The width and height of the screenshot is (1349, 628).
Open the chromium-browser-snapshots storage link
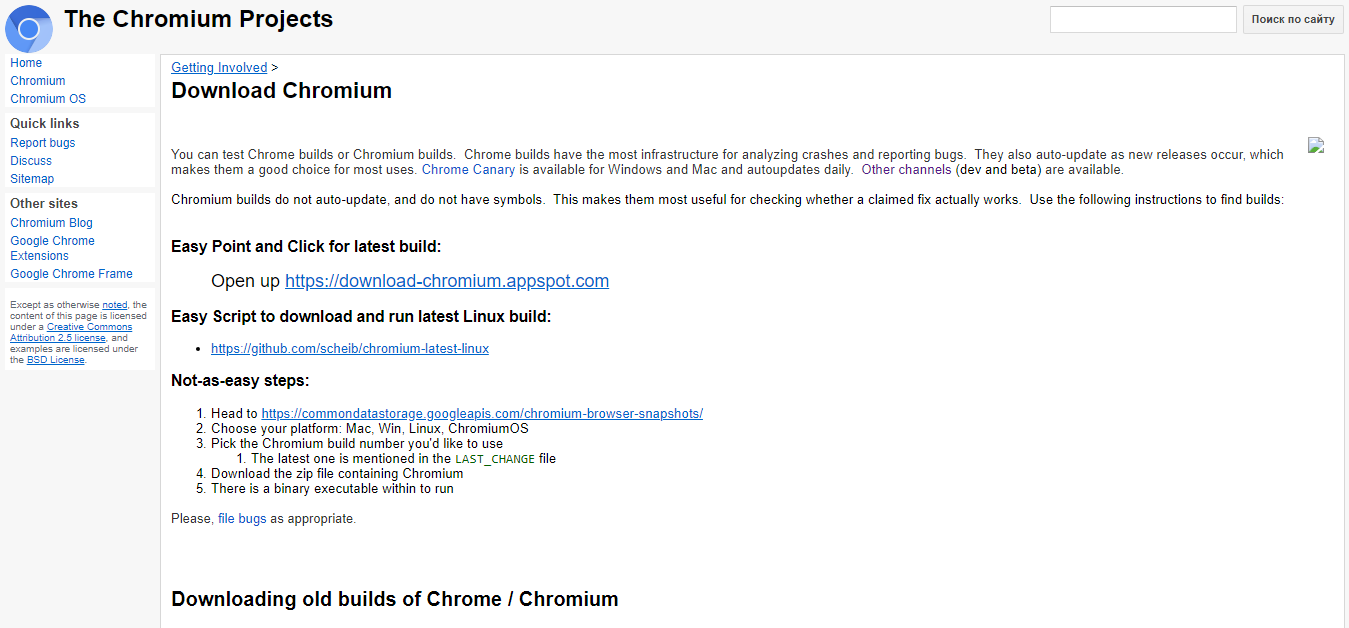[482, 413]
